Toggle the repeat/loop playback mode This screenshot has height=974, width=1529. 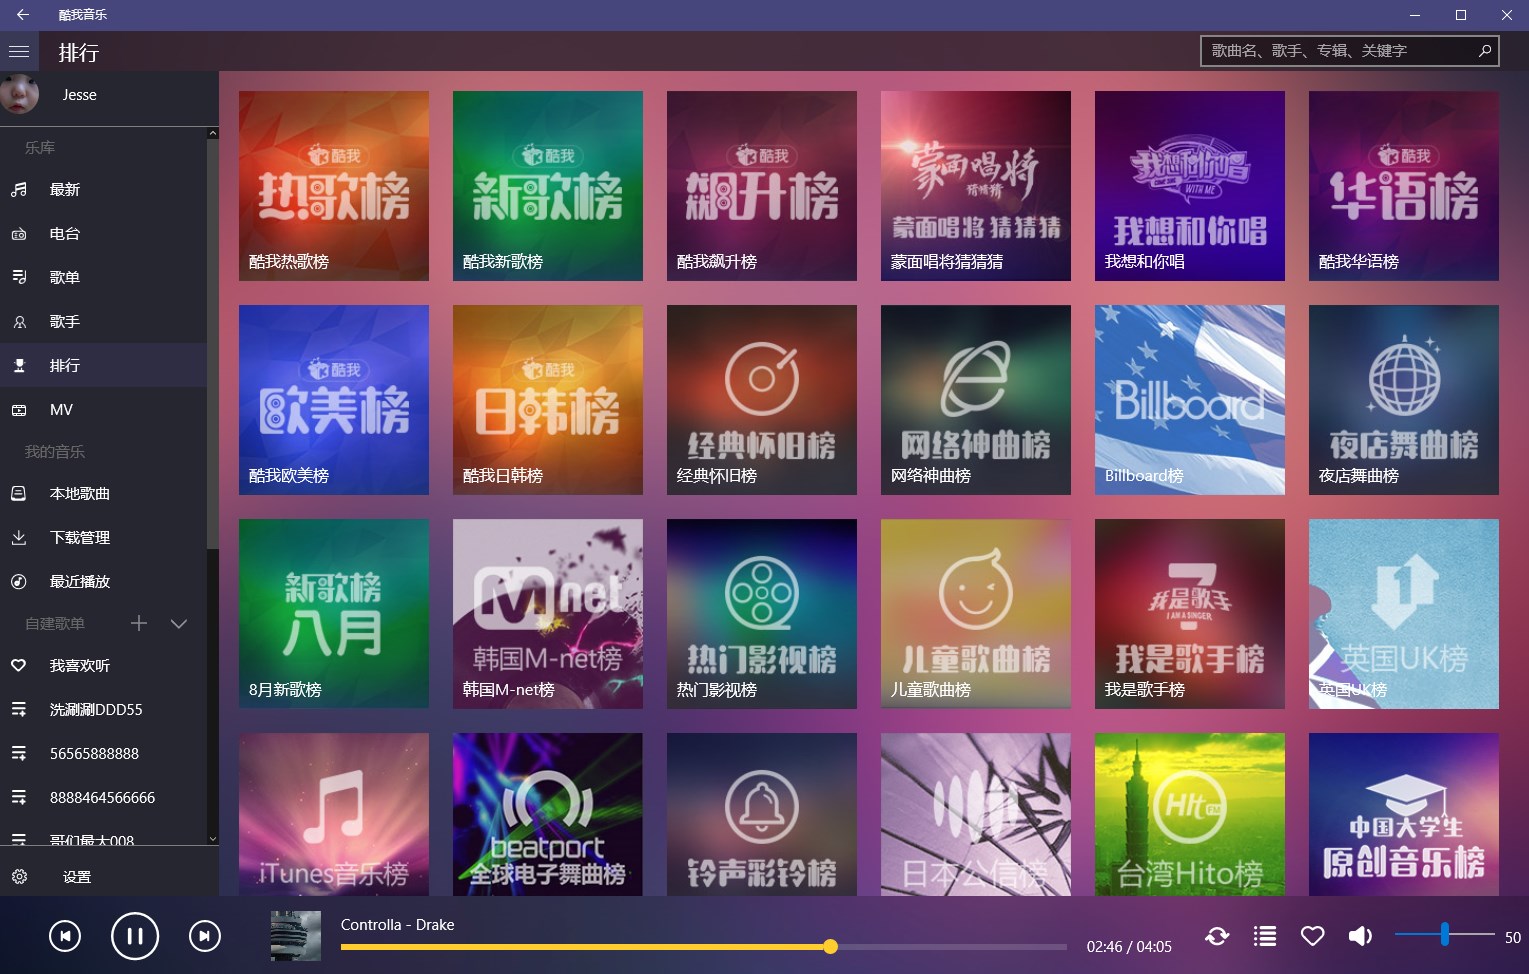tap(1217, 936)
